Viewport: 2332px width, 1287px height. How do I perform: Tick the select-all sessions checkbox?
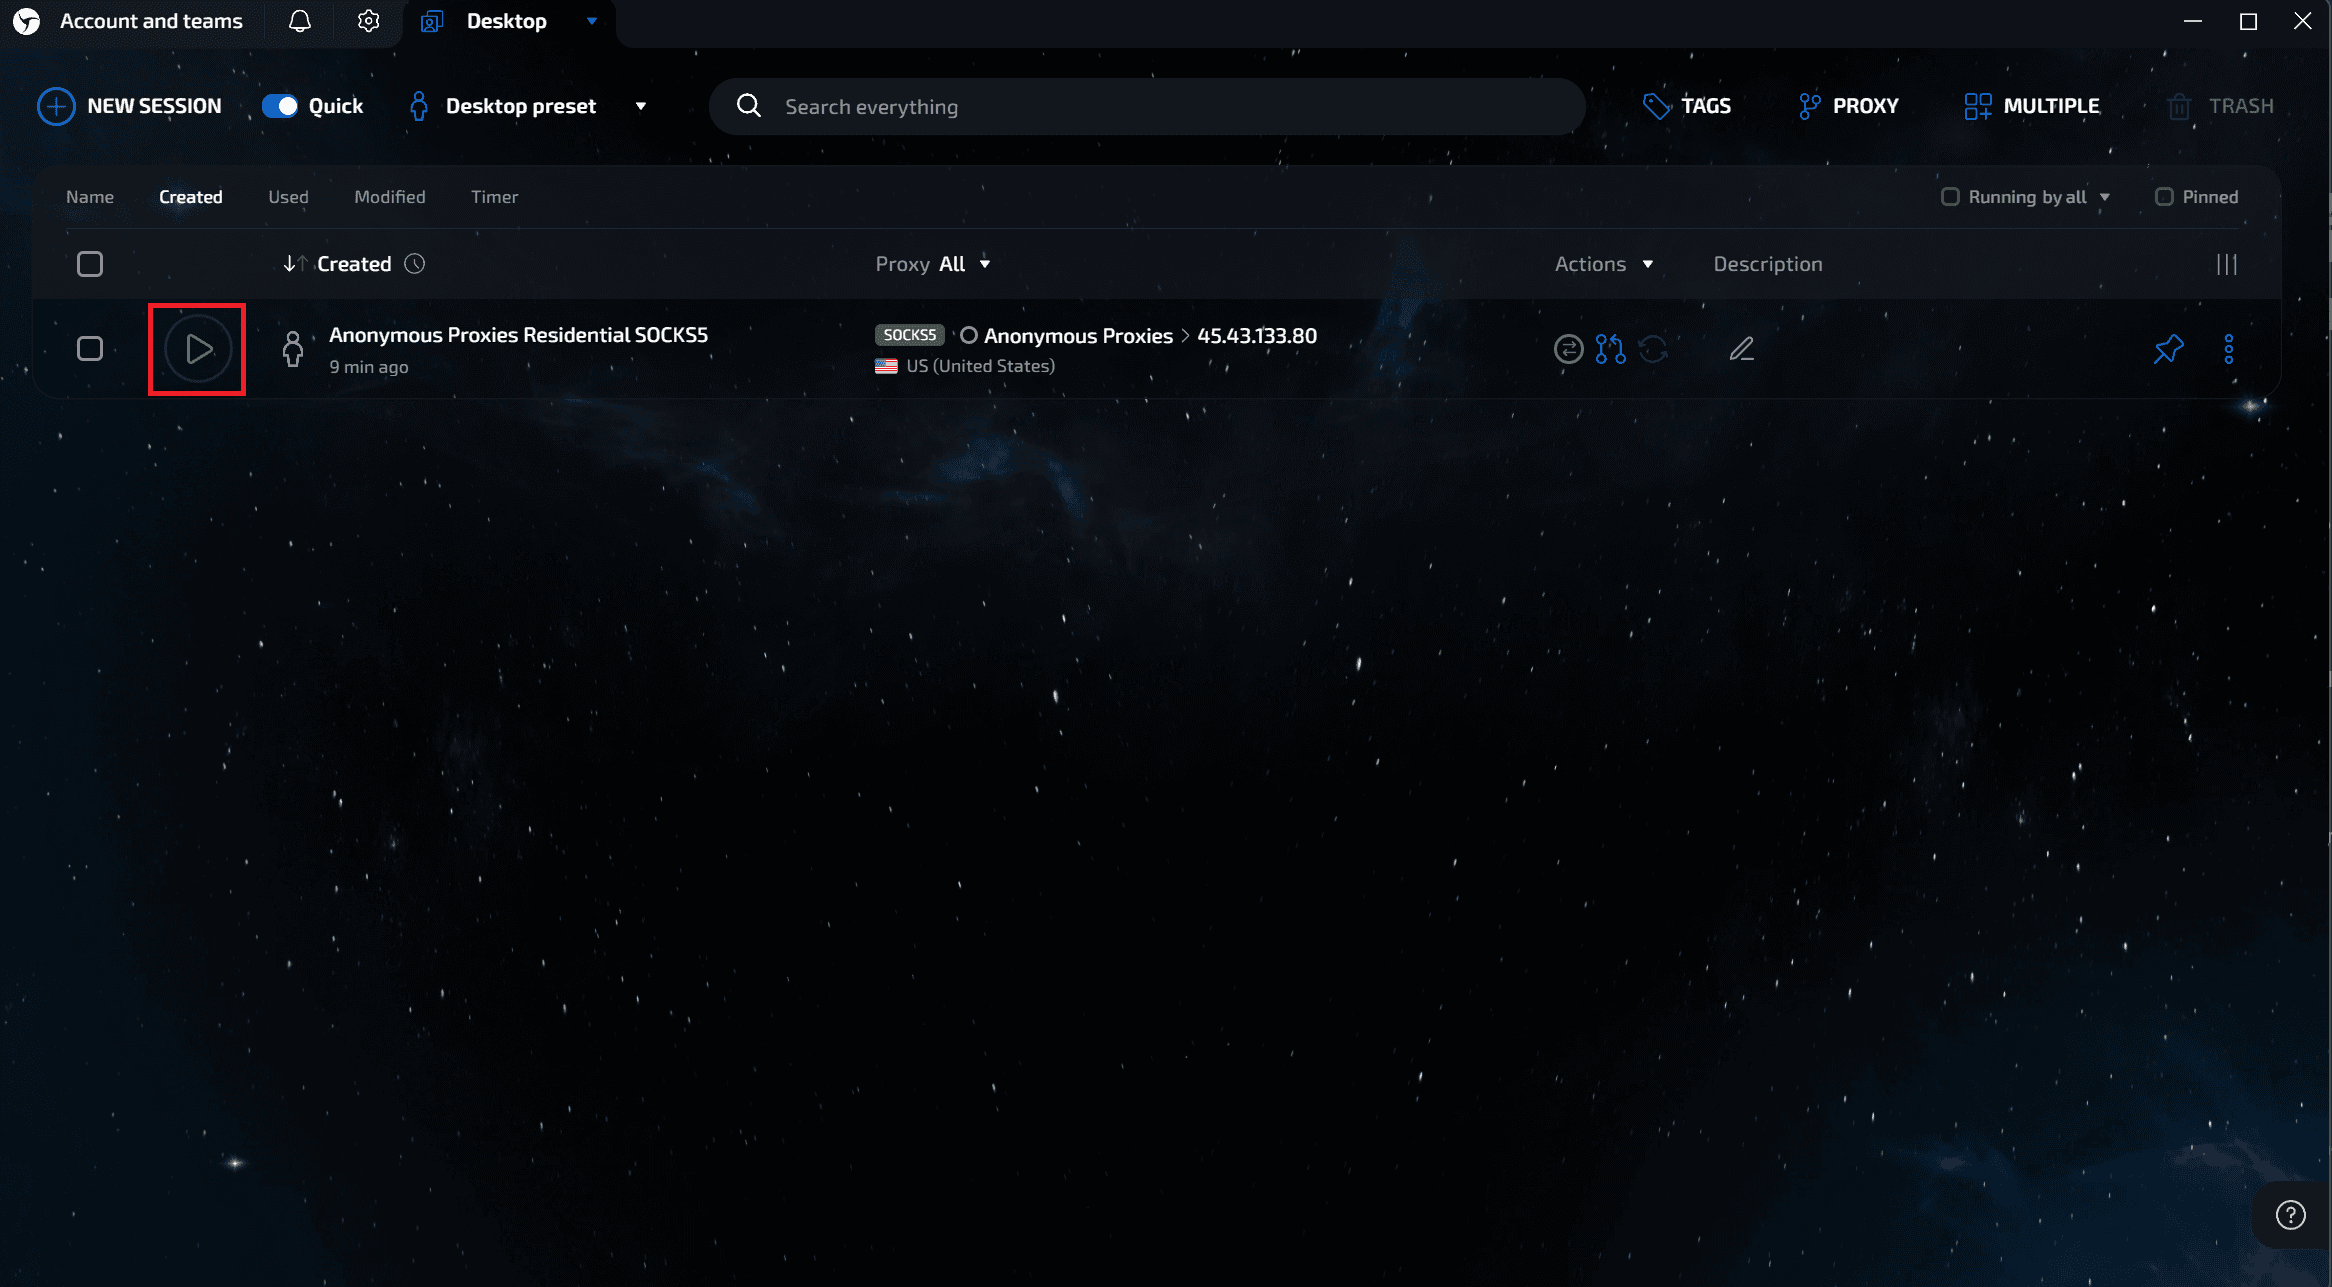(90, 264)
